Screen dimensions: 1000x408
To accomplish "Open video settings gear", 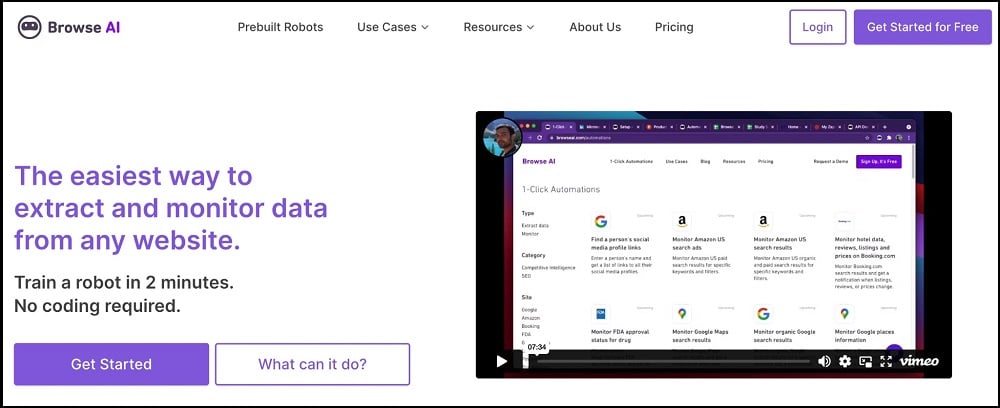I will point(845,361).
